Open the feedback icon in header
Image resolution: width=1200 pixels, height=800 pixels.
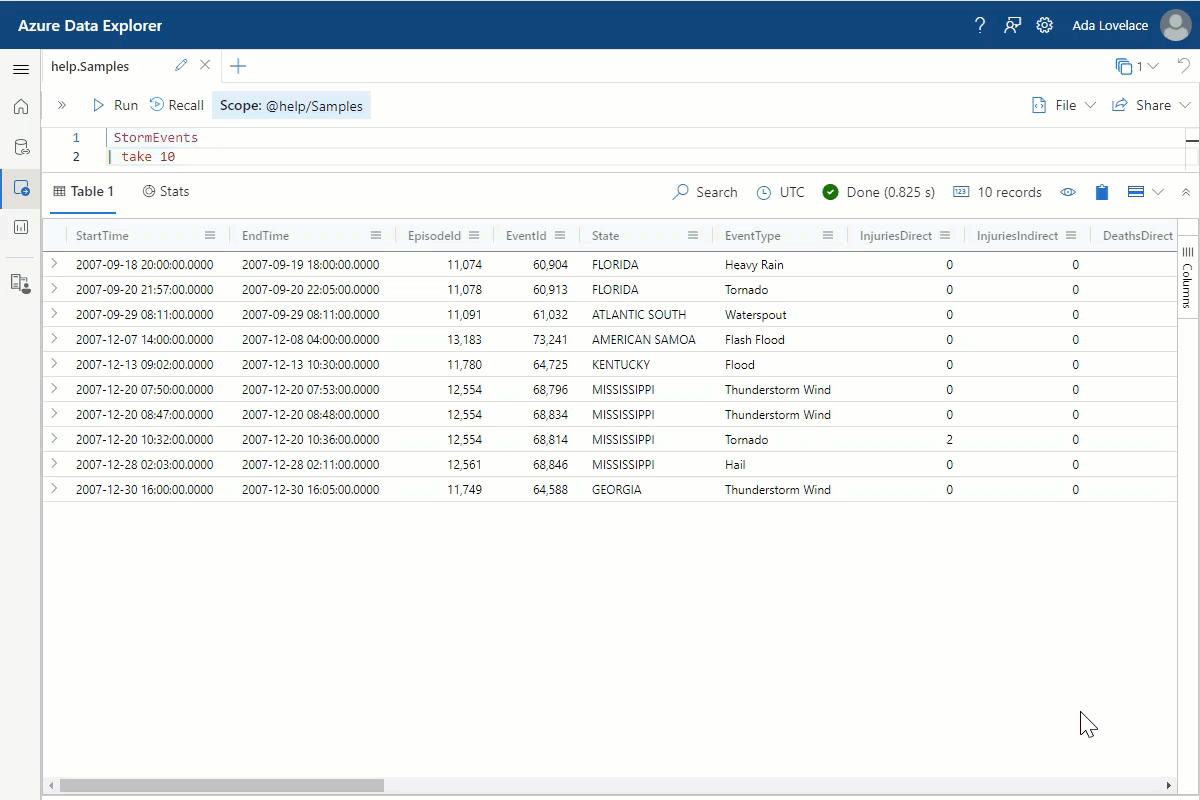pos(1013,25)
